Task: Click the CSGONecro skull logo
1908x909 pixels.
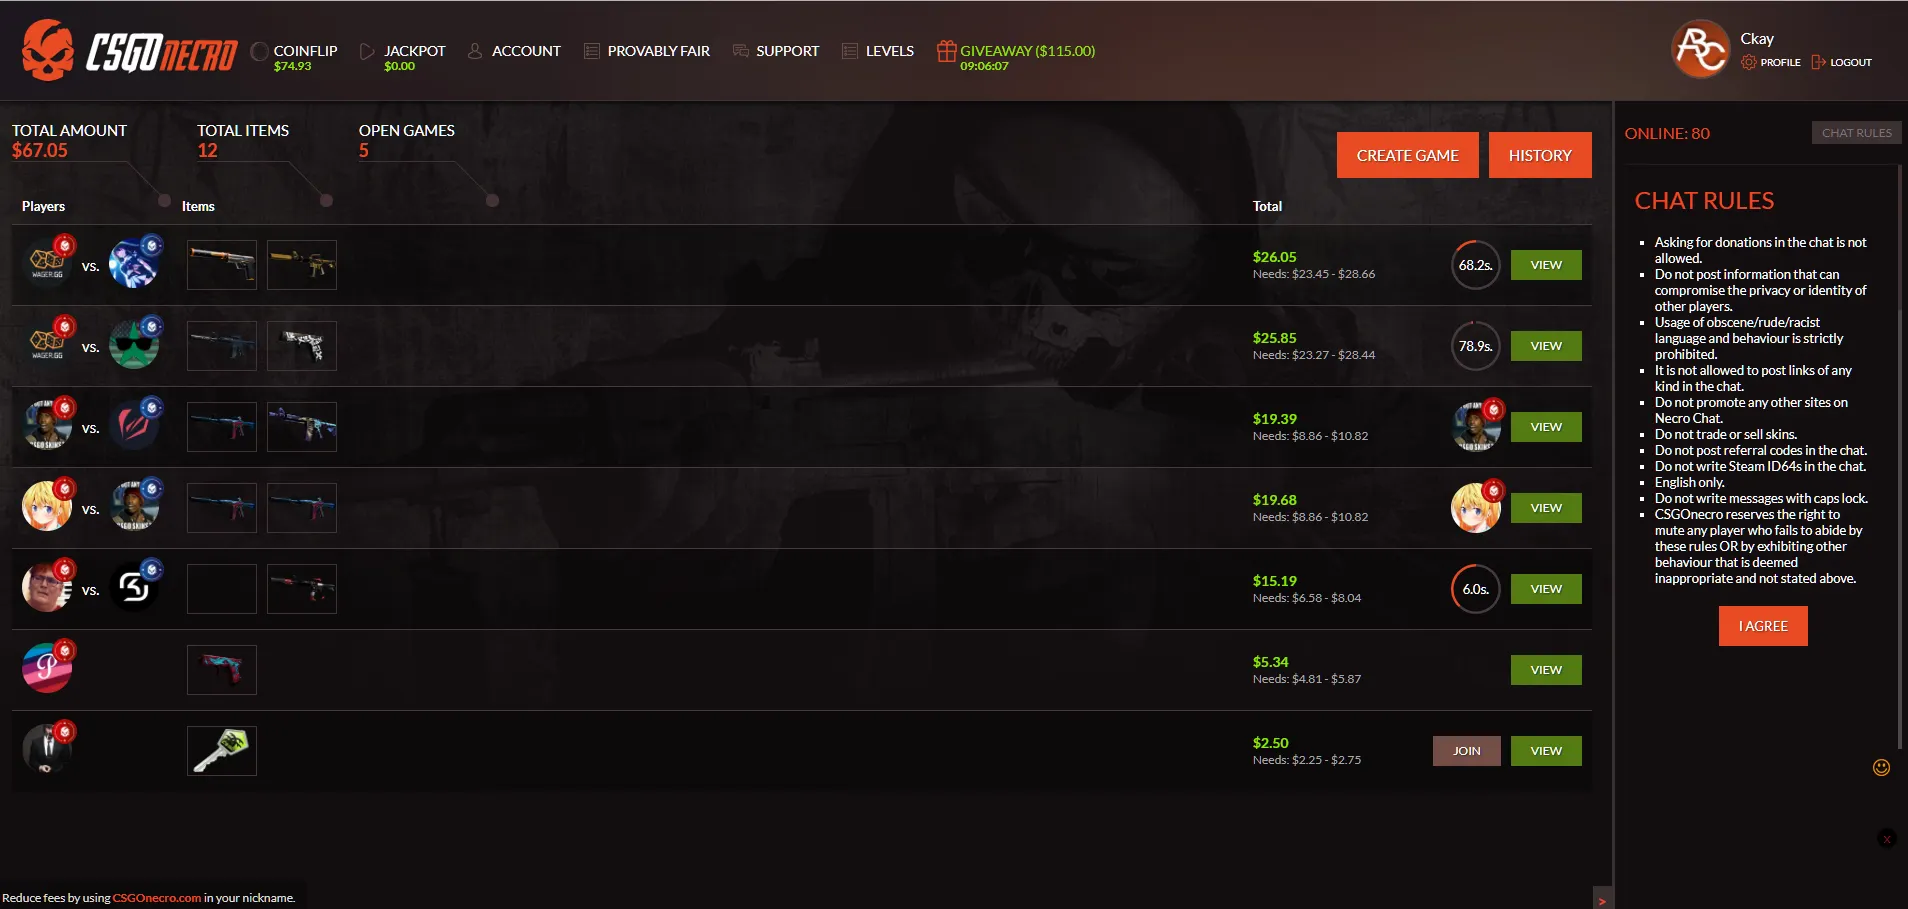Action: pos(48,50)
